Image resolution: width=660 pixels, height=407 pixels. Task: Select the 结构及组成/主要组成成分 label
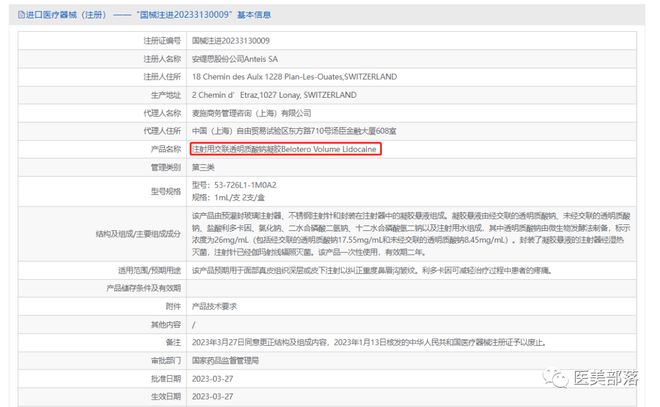pos(138,234)
